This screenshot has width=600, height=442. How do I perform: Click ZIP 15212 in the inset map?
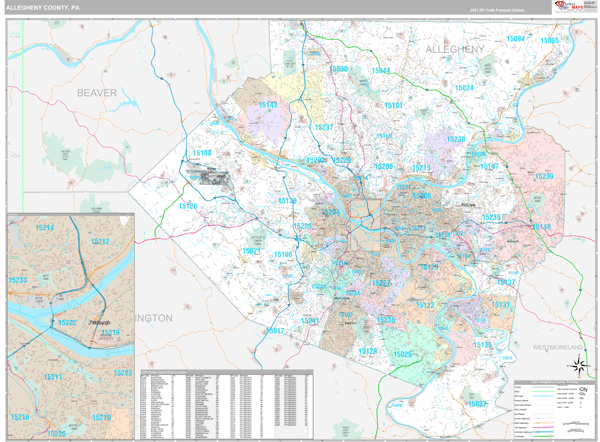100,241
